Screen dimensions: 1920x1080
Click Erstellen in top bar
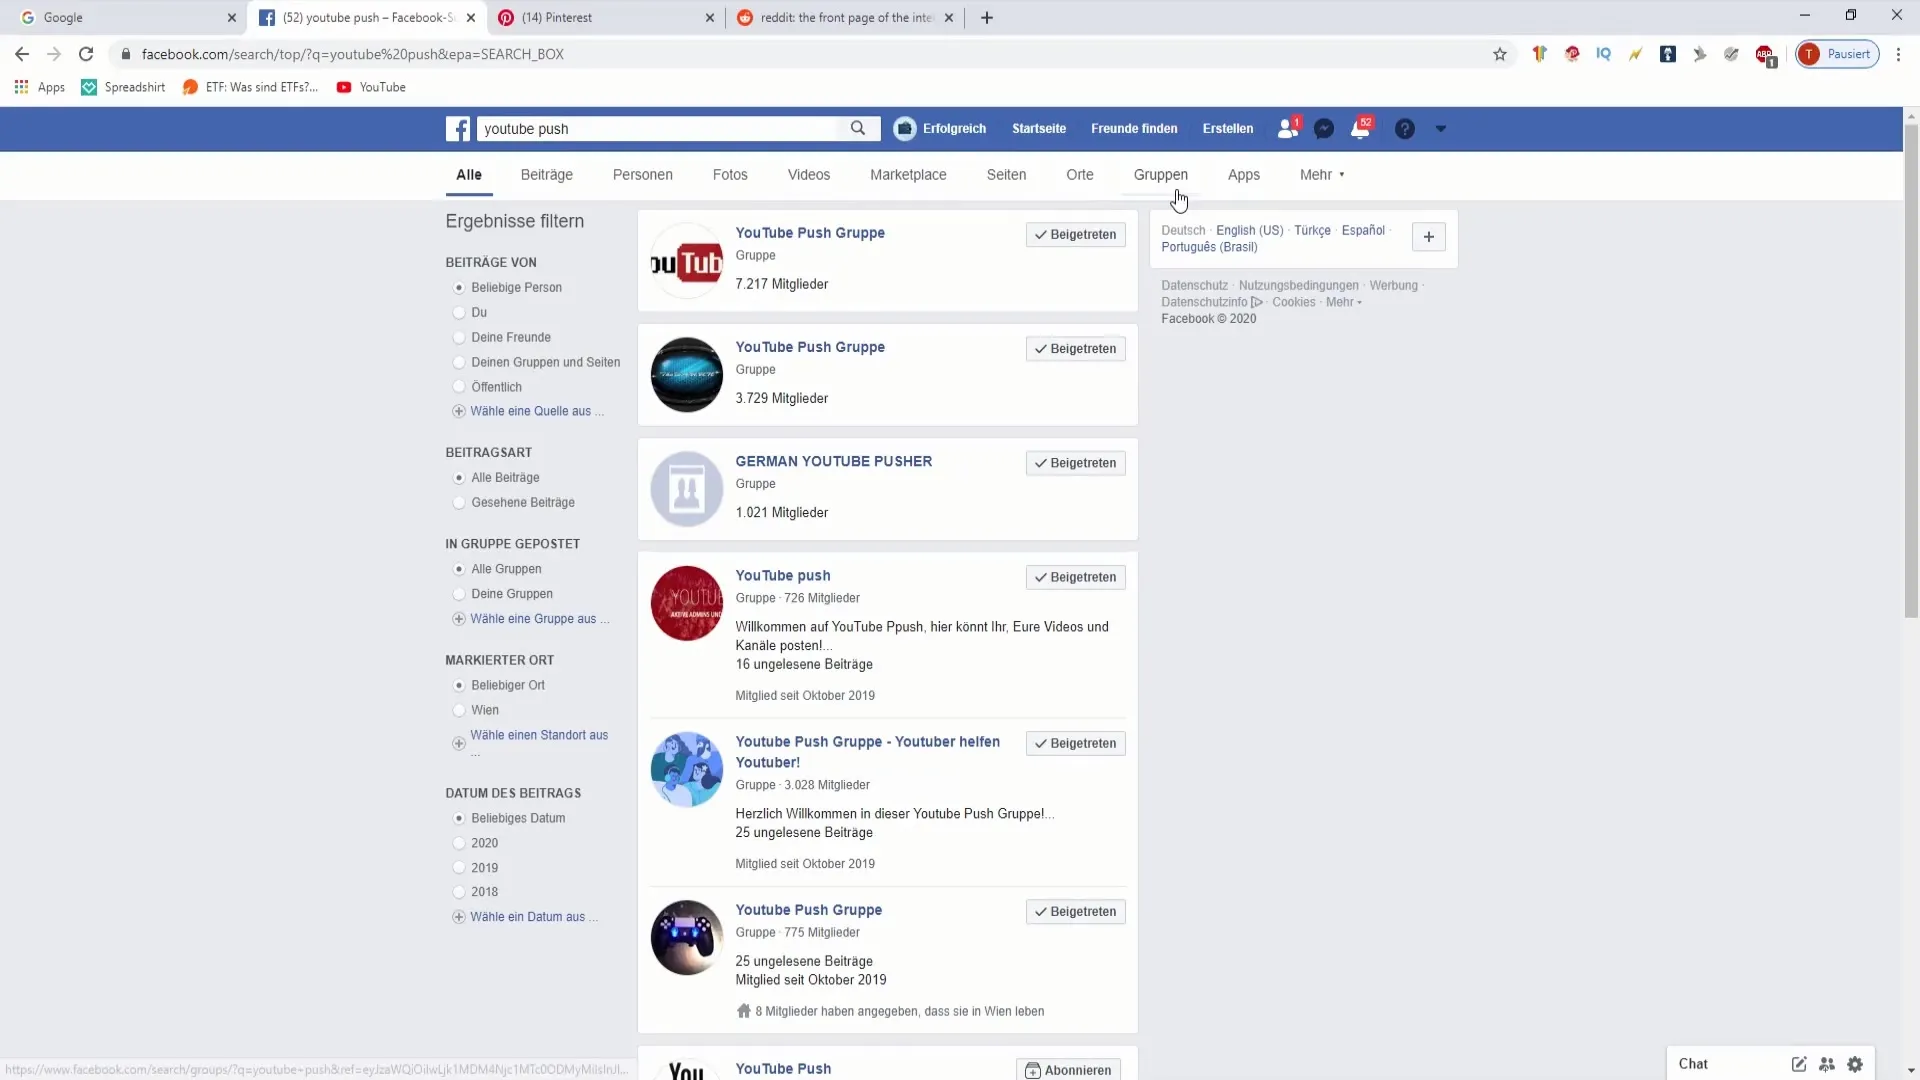click(1228, 129)
